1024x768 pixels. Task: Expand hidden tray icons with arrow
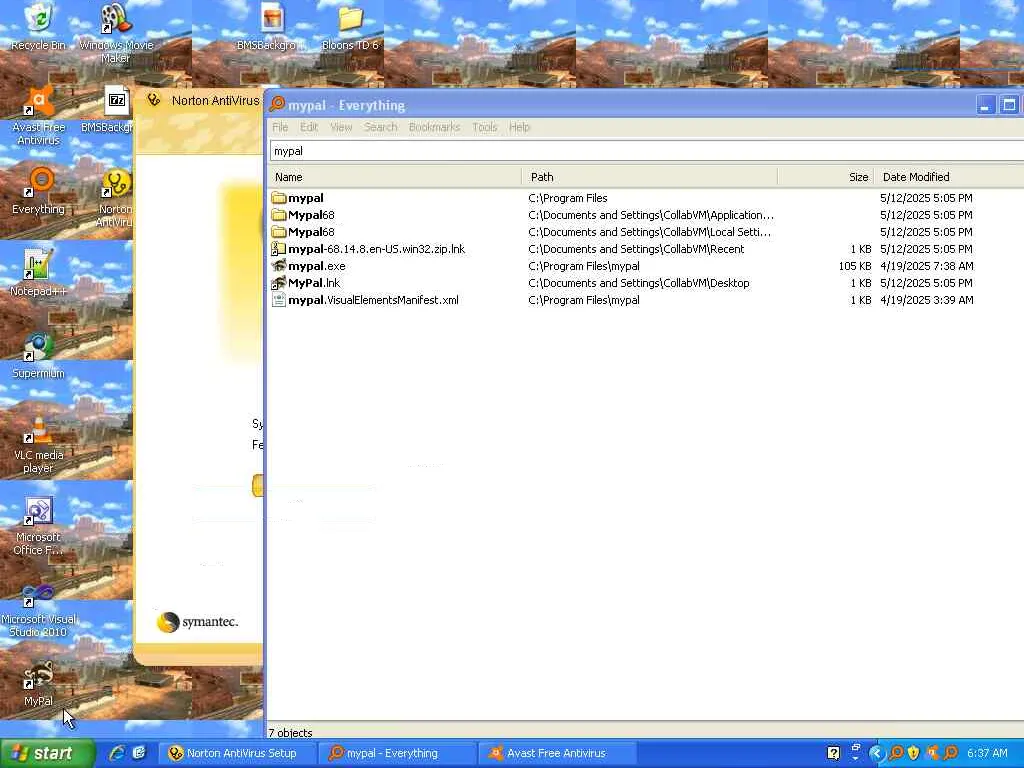pyautogui.click(x=876, y=753)
